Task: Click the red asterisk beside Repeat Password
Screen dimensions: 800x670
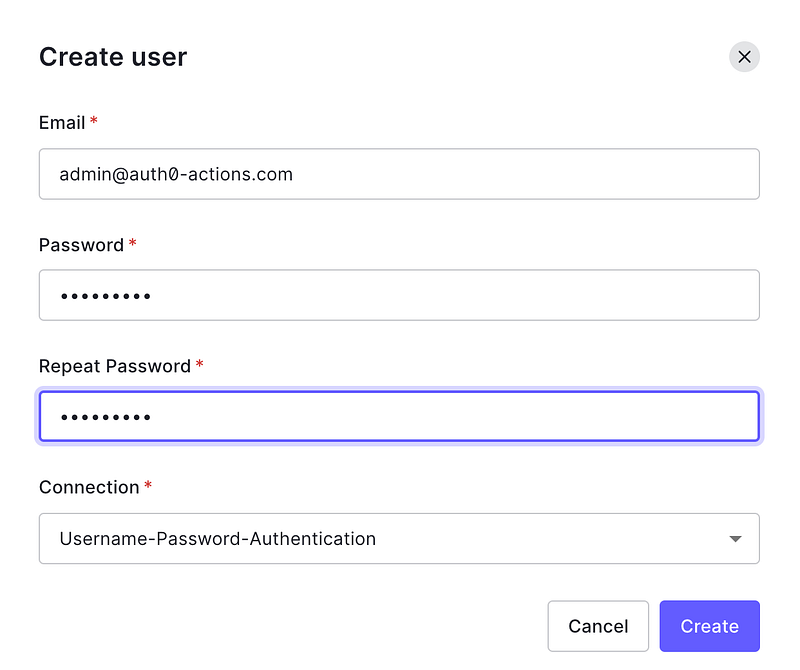Action: [x=200, y=365]
